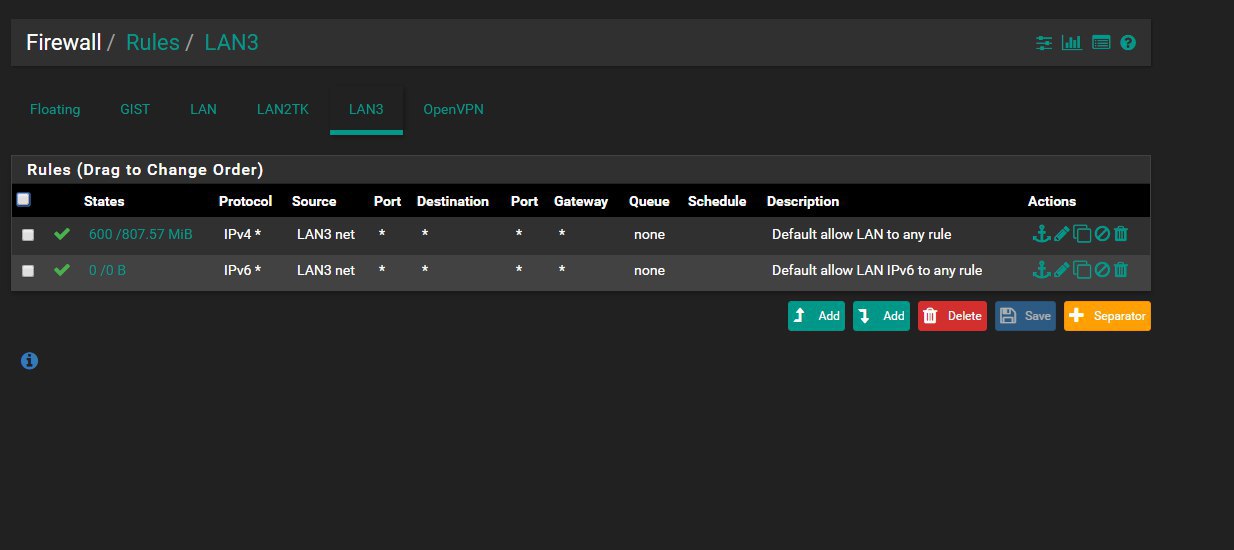
Task: Disable the IPv4 LAN3 rule
Action: tap(1102, 235)
